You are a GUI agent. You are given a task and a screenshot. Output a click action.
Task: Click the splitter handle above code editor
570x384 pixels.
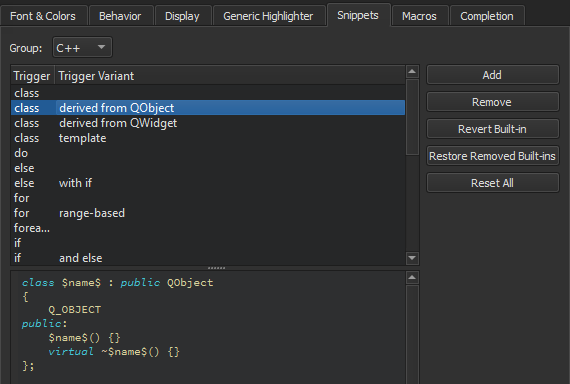[216, 268]
